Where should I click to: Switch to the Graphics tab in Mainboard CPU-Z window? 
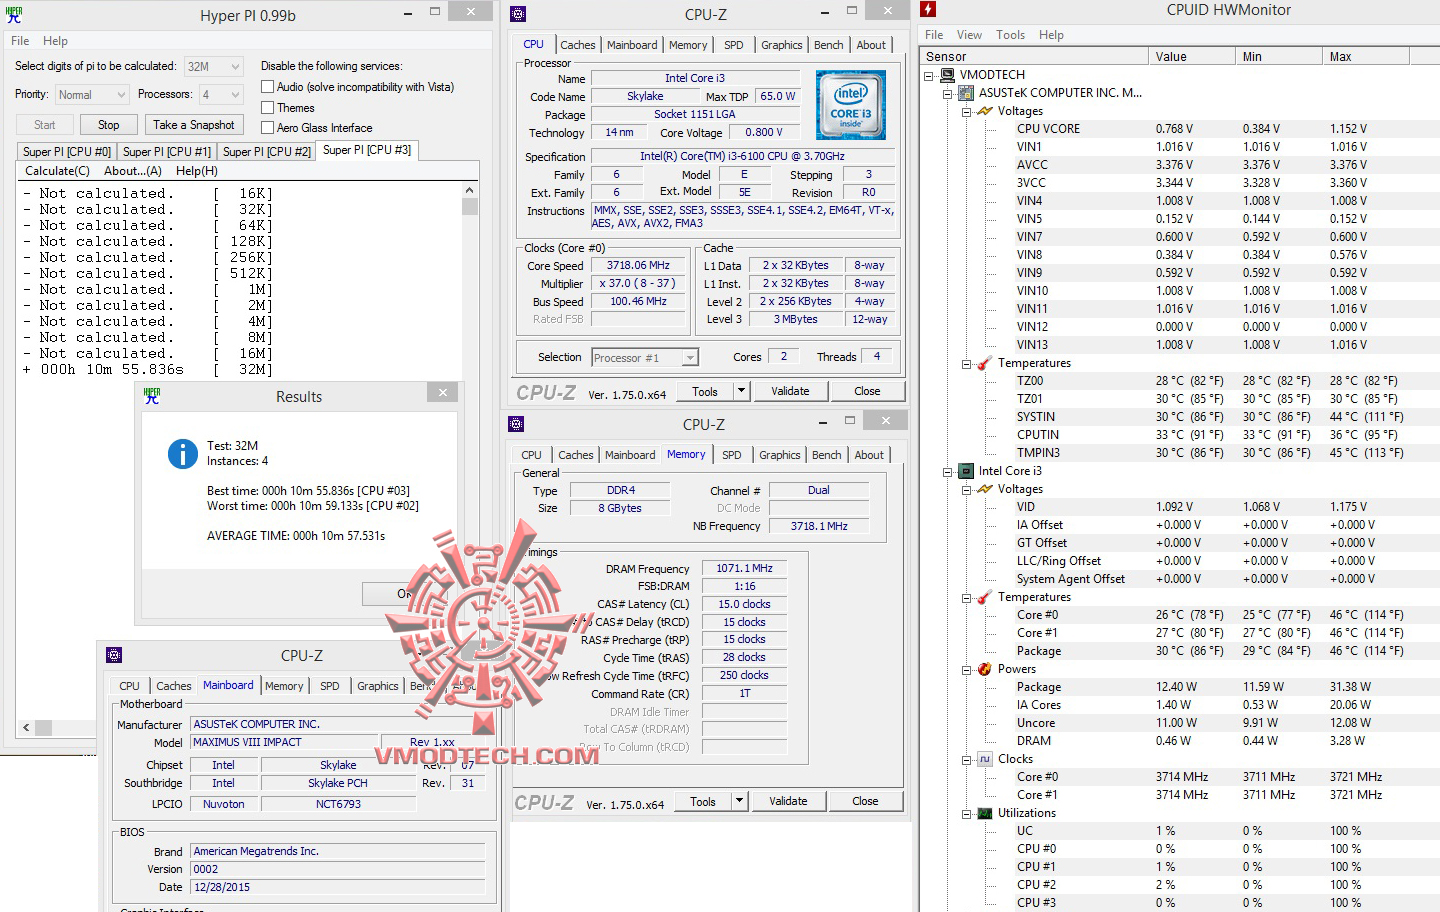pos(378,686)
